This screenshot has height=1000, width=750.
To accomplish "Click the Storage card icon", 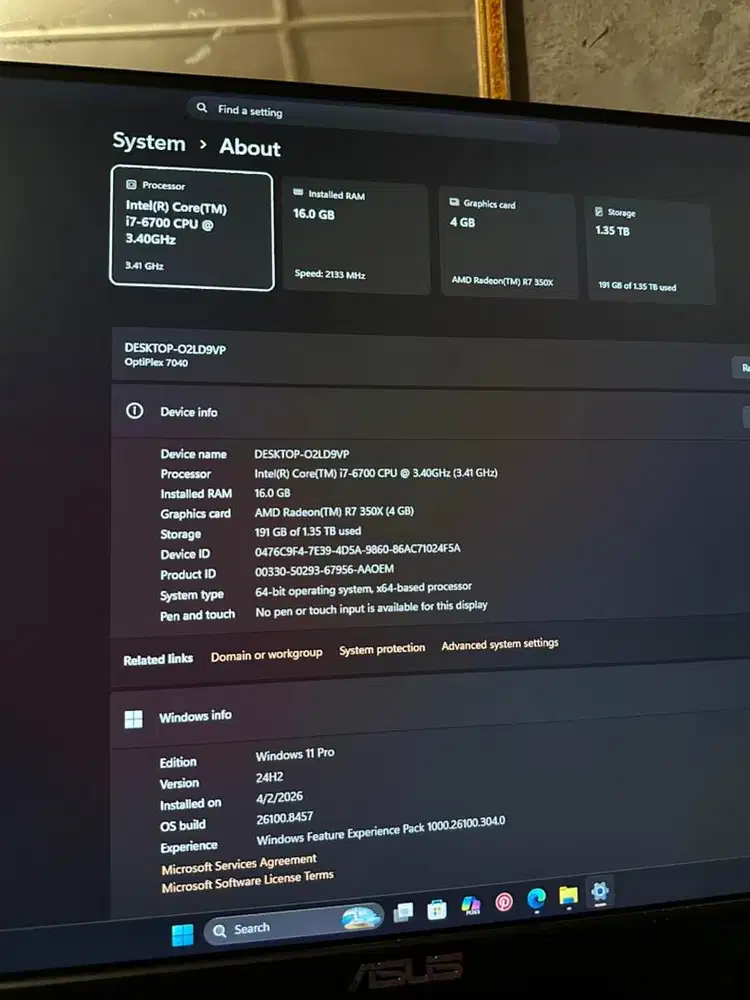I will (x=599, y=211).
